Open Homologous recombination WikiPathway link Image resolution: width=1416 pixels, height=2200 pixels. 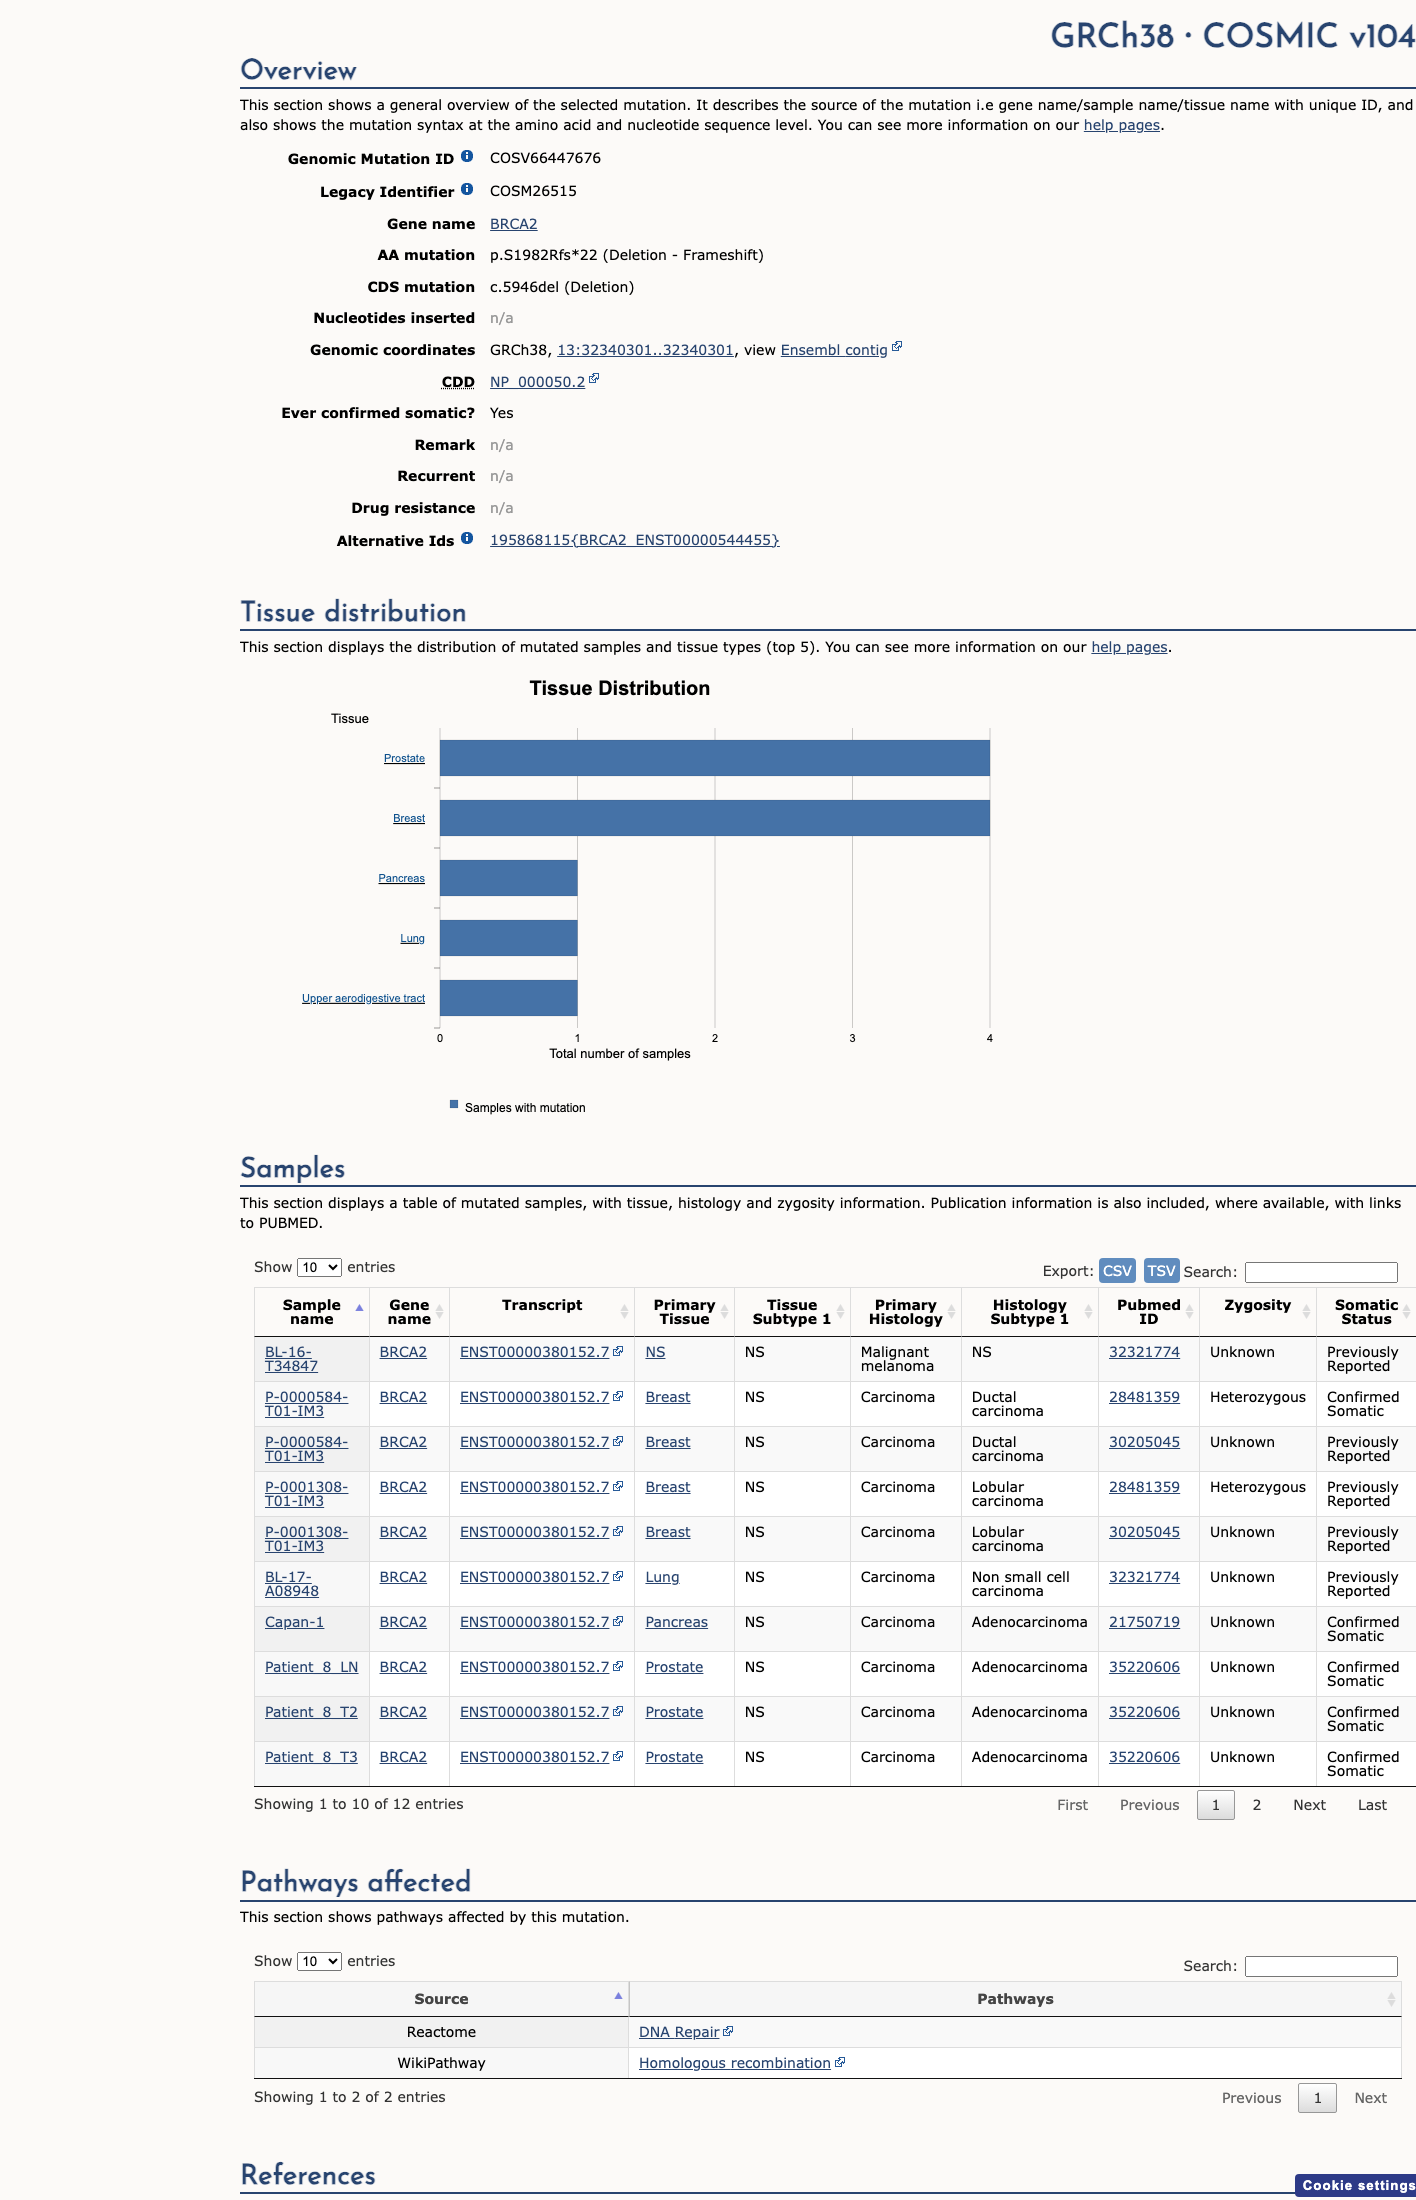coord(735,2063)
